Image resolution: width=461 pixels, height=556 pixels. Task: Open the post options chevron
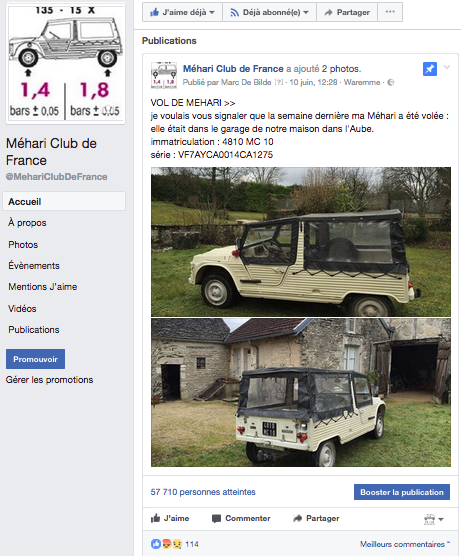click(x=447, y=67)
